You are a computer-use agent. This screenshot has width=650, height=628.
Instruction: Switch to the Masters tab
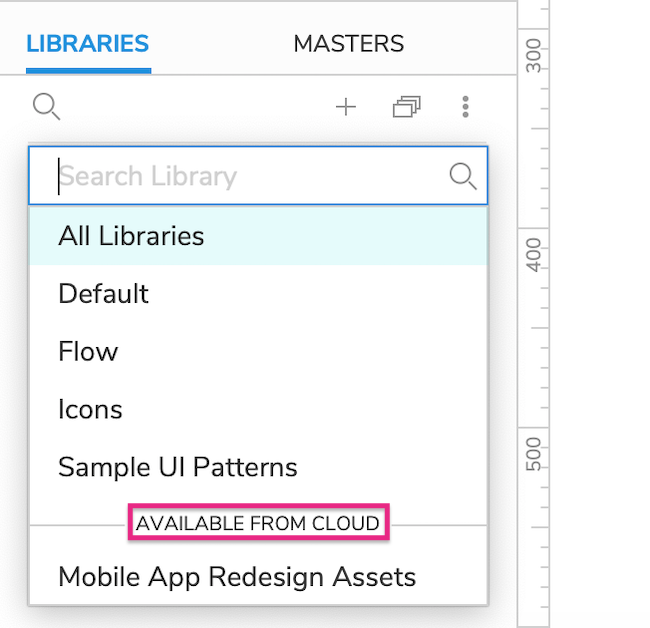(x=349, y=44)
